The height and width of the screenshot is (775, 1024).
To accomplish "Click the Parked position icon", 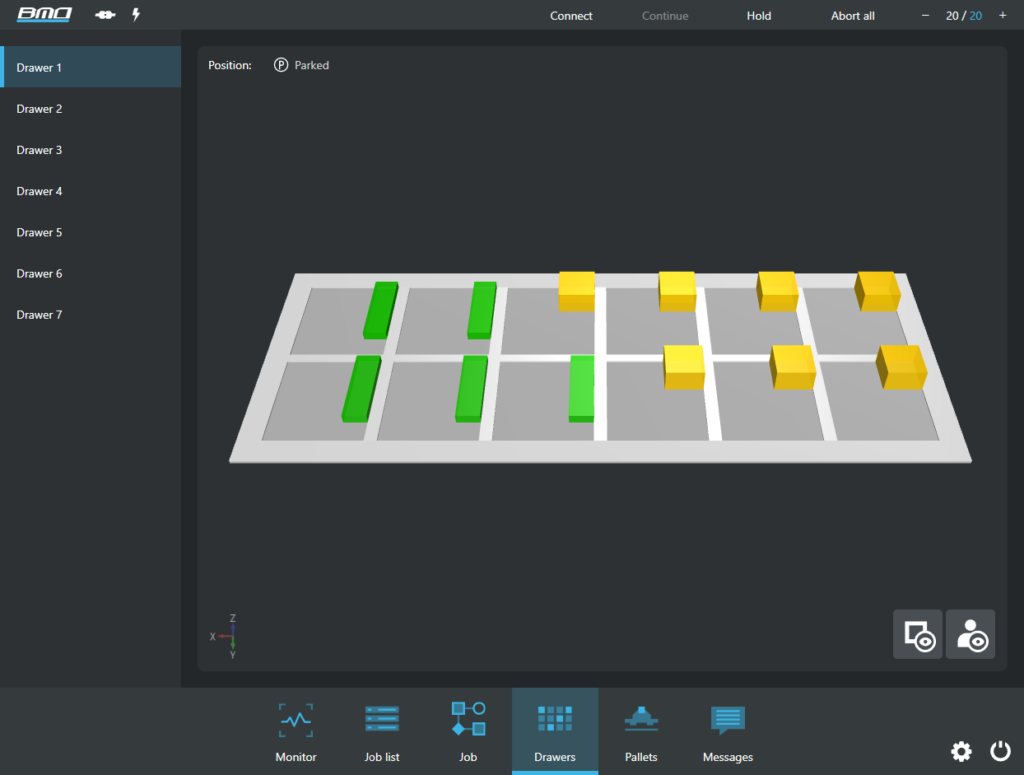I will [x=281, y=65].
